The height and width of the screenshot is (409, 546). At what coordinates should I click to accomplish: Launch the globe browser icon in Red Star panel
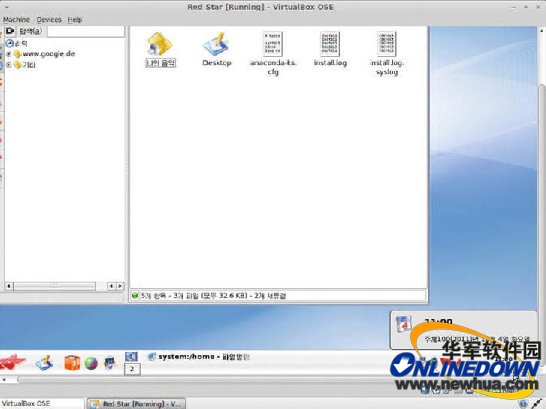click(91, 364)
